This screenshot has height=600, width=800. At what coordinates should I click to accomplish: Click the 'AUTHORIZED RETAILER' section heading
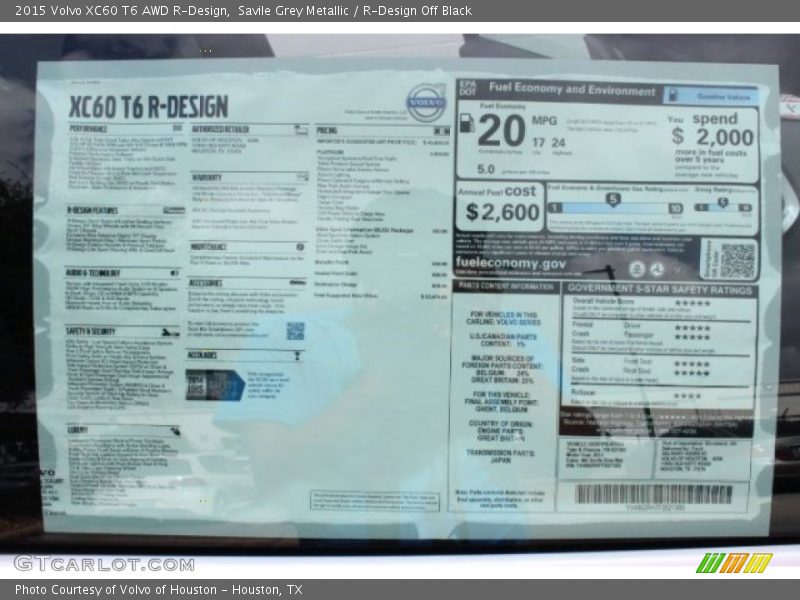[x=220, y=129]
